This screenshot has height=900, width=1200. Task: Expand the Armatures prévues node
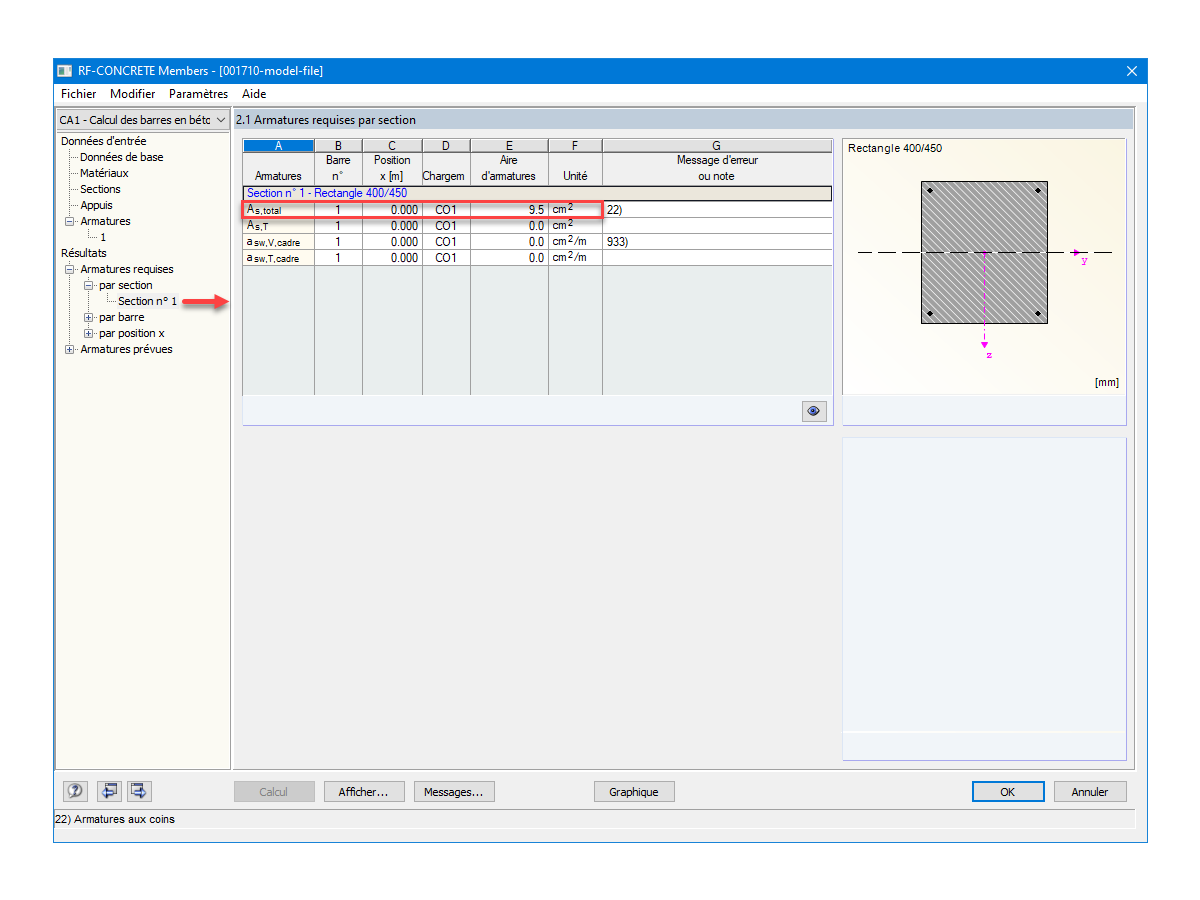click(x=70, y=349)
